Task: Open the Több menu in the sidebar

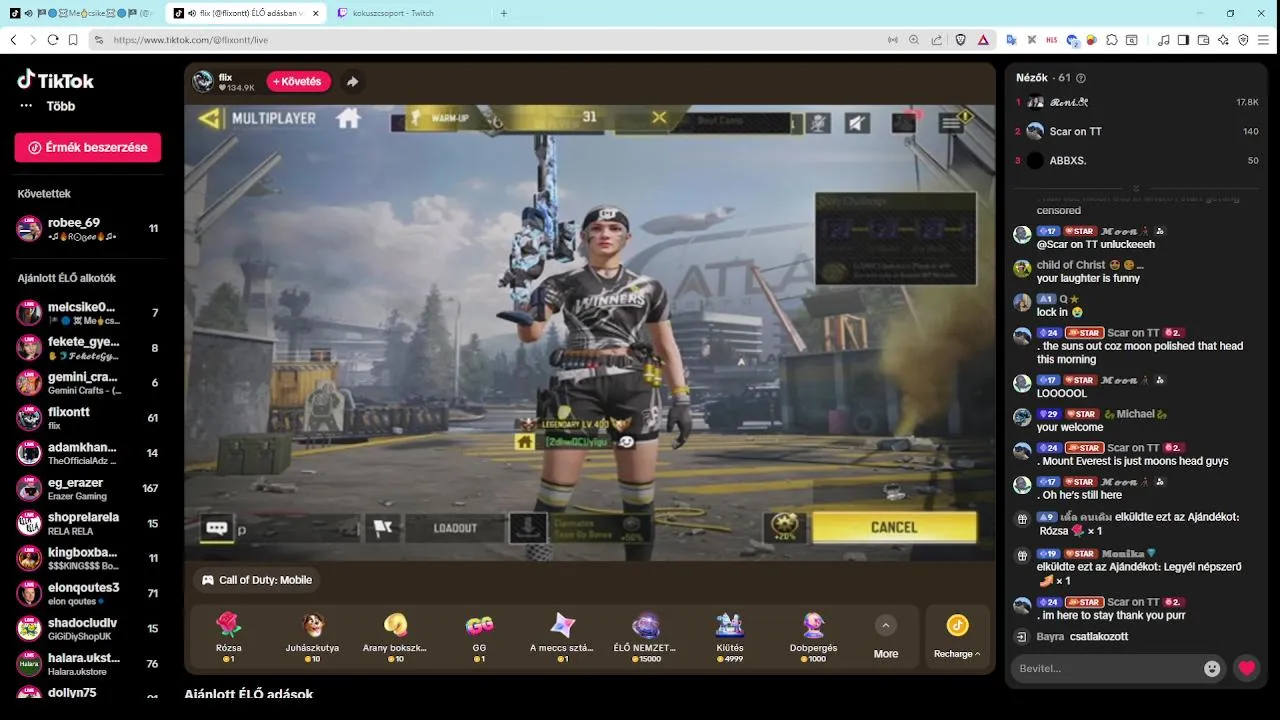Action: click(48, 106)
